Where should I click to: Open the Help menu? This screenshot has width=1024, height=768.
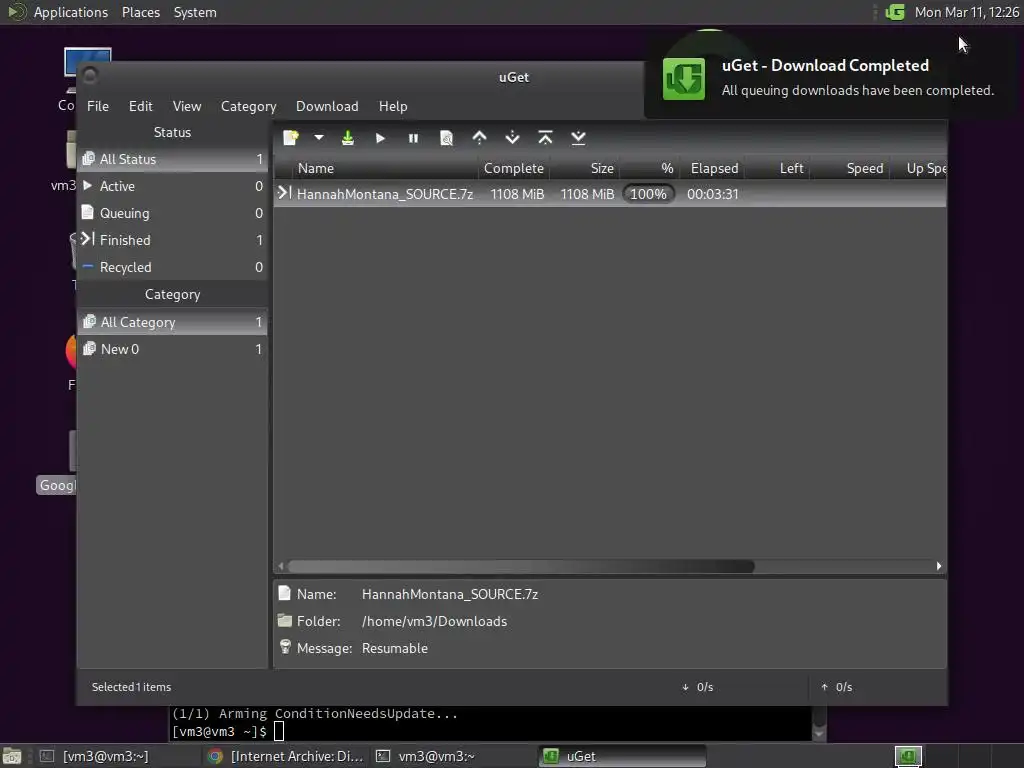pyautogui.click(x=393, y=106)
